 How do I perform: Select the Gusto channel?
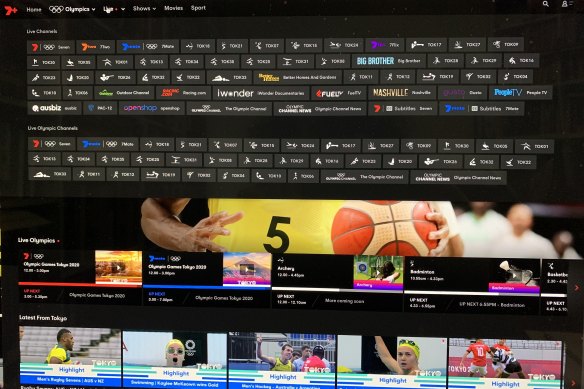(x=462, y=92)
